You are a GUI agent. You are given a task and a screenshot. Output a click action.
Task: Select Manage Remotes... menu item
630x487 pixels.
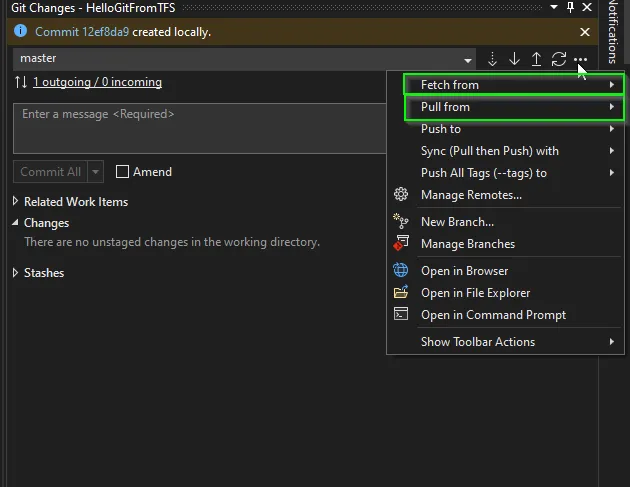point(505,195)
